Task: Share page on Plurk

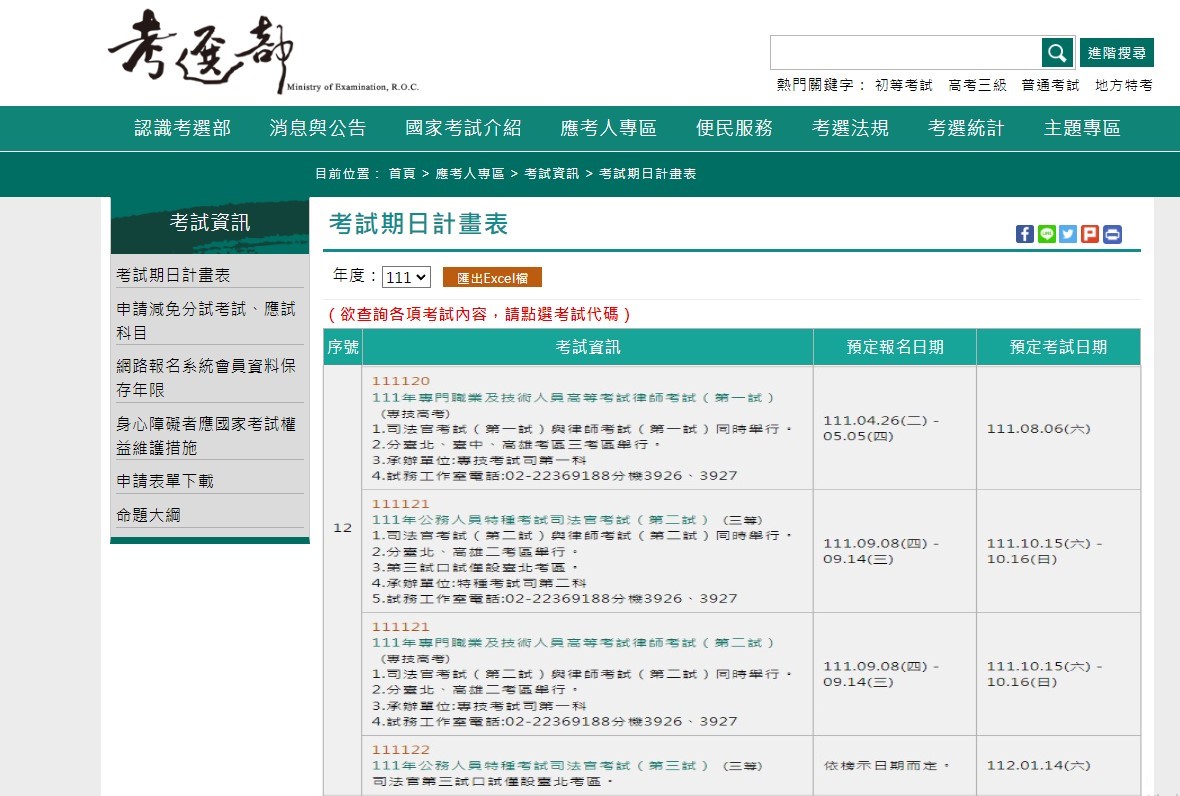Action: (1090, 234)
